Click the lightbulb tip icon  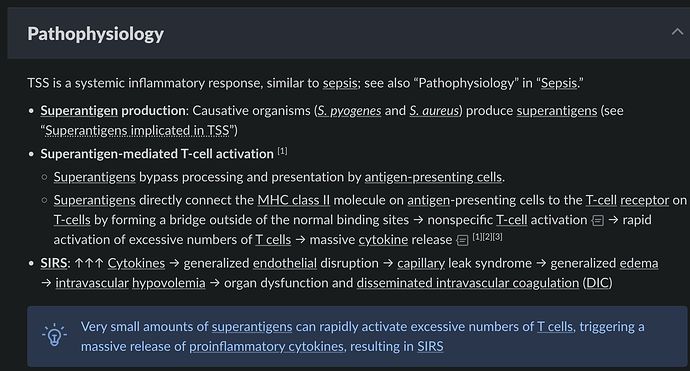tap(54, 335)
